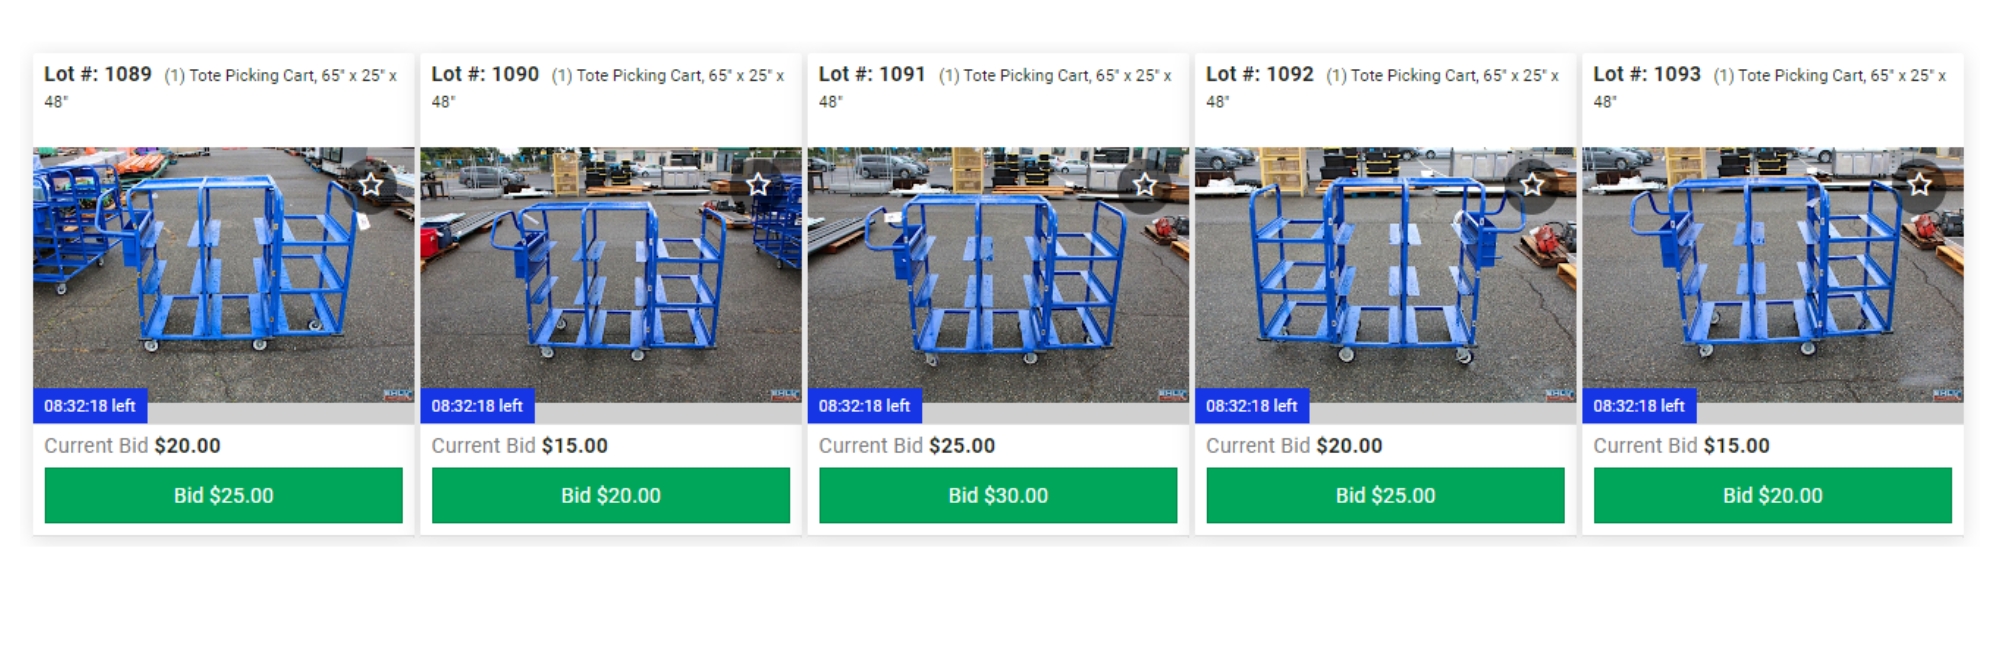Click Bid $30.00 for Lot 1091

[998, 495]
